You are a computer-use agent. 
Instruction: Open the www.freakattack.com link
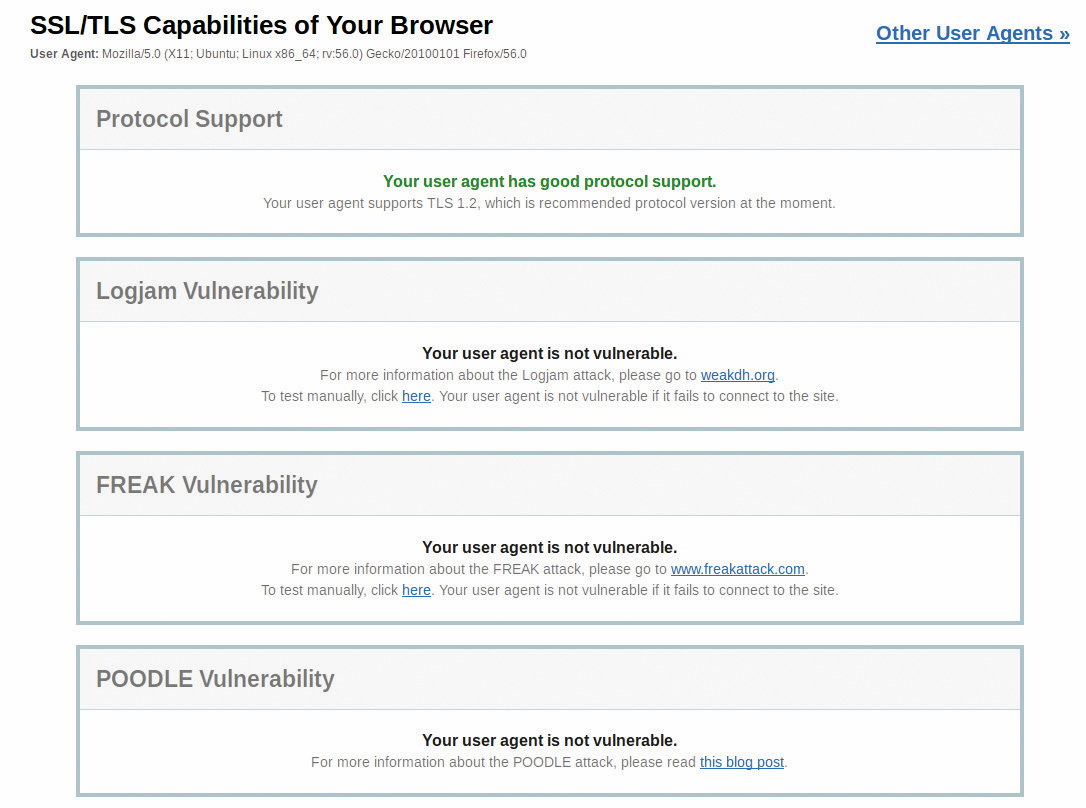tap(737, 569)
